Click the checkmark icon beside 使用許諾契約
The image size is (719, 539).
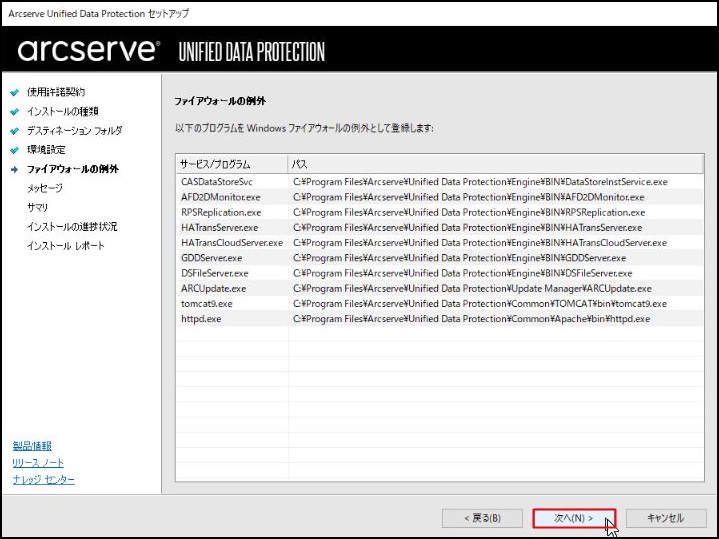click(15, 92)
